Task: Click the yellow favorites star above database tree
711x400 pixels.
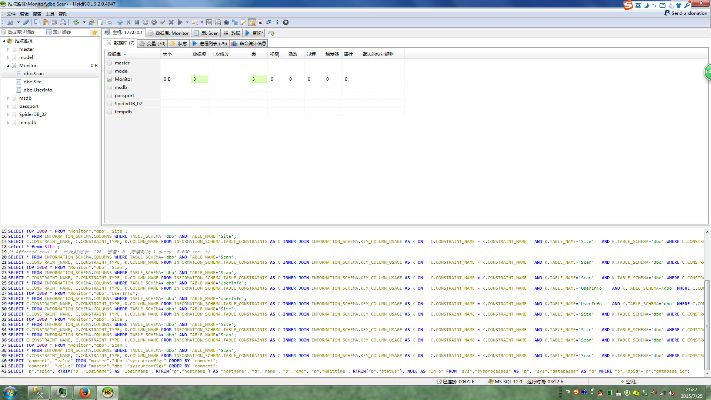Action: click(x=93, y=32)
